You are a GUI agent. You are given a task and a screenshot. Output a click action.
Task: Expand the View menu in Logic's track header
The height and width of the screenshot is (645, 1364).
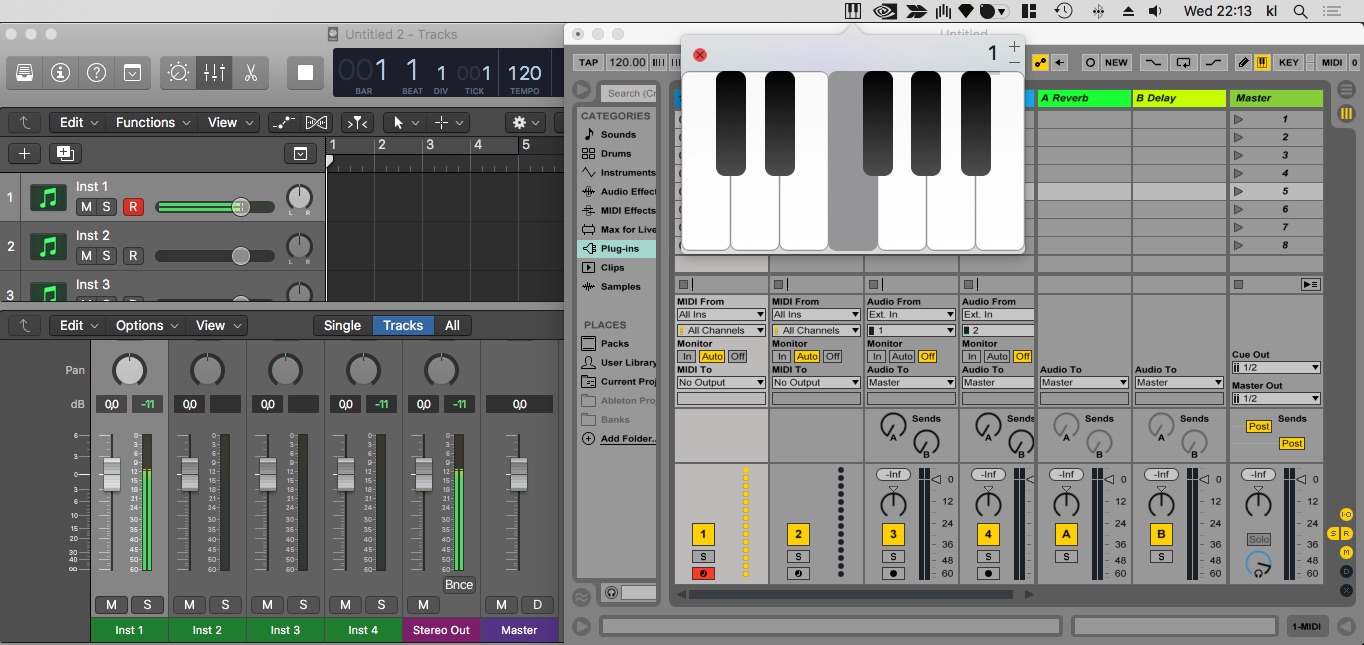point(224,122)
